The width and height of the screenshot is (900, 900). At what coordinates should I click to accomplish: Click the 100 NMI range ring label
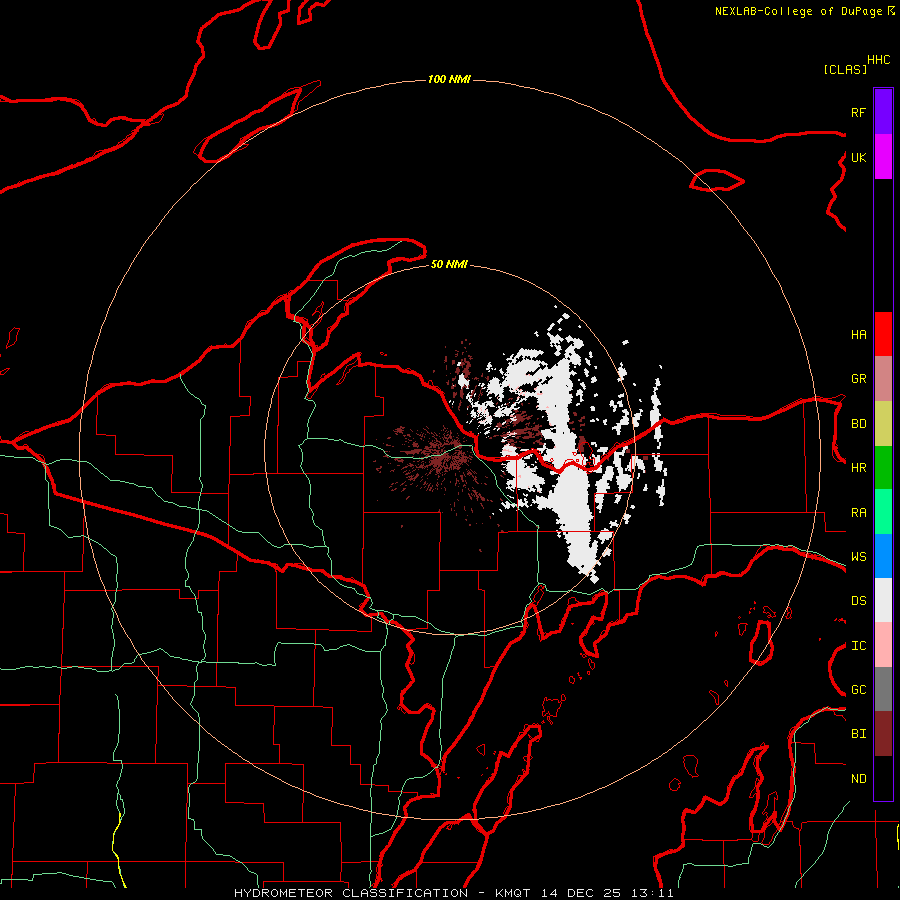click(x=449, y=79)
